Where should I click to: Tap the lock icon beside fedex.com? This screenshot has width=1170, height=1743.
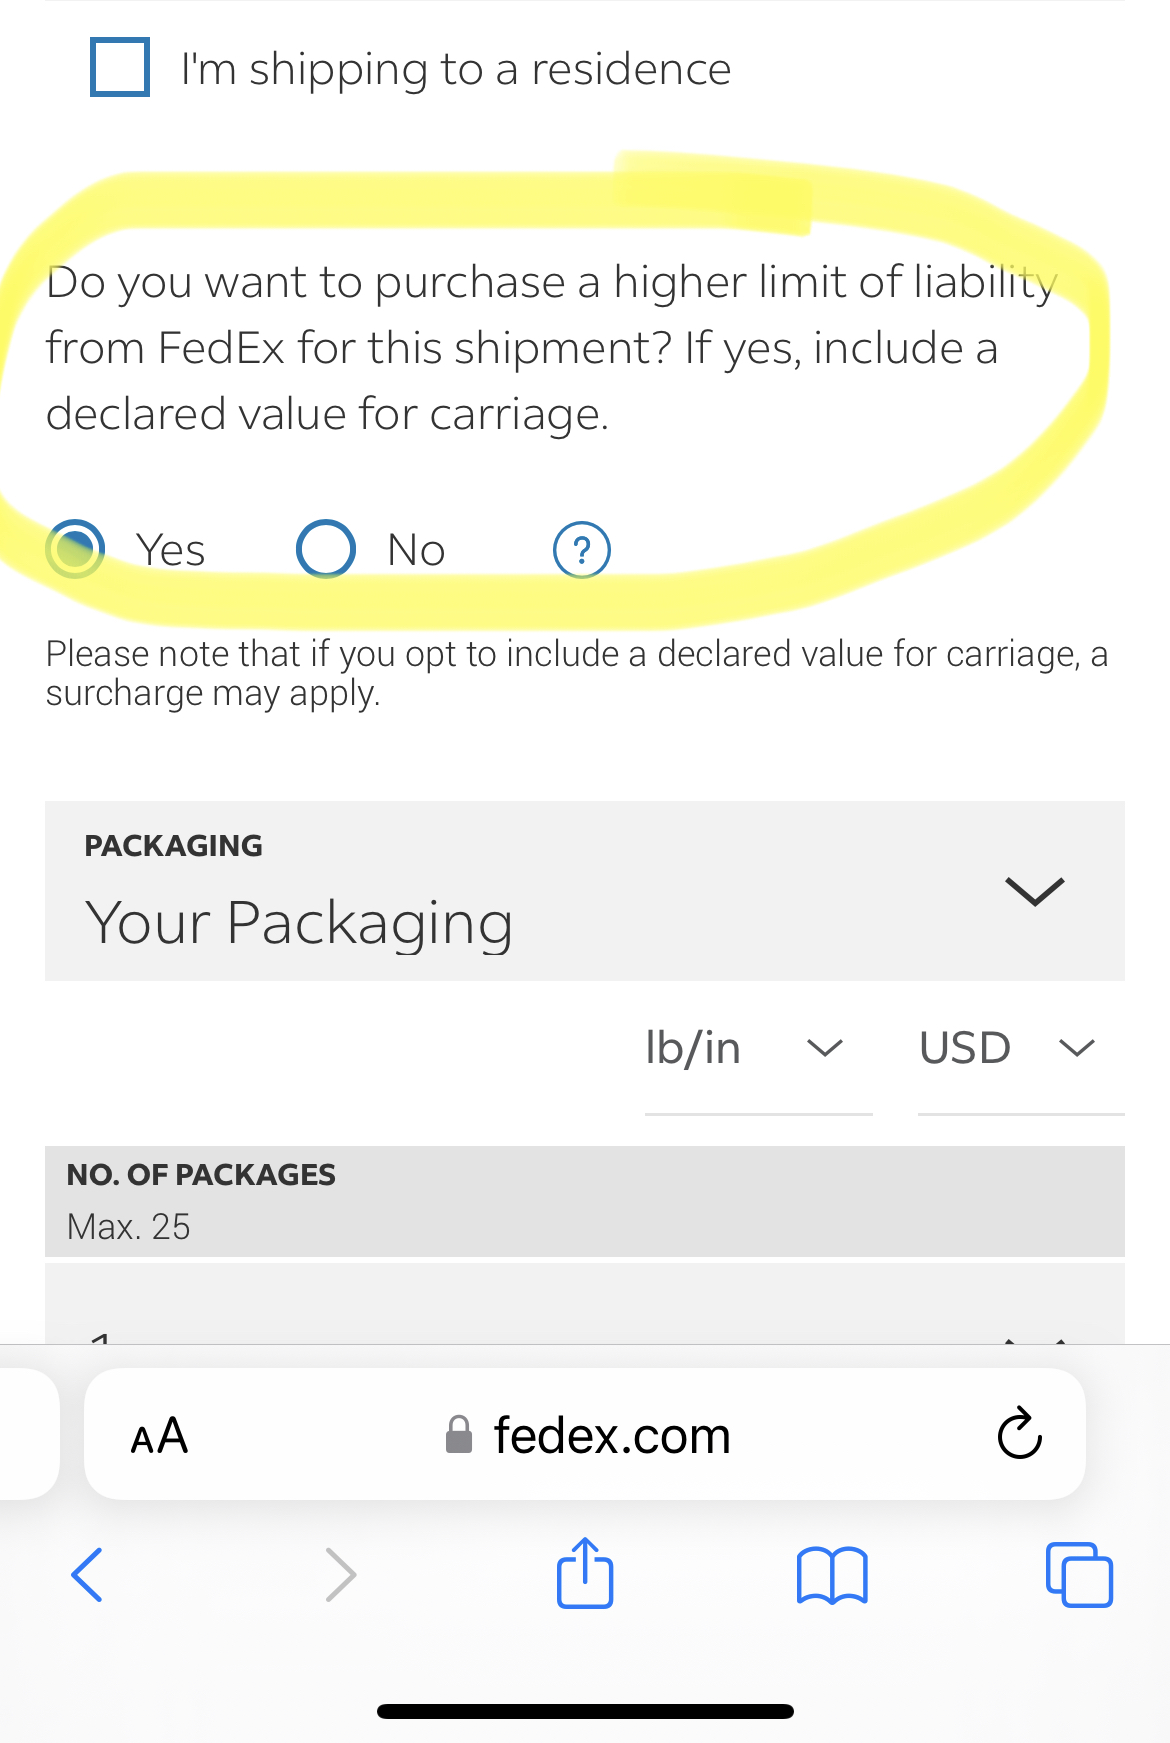click(x=459, y=1435)
